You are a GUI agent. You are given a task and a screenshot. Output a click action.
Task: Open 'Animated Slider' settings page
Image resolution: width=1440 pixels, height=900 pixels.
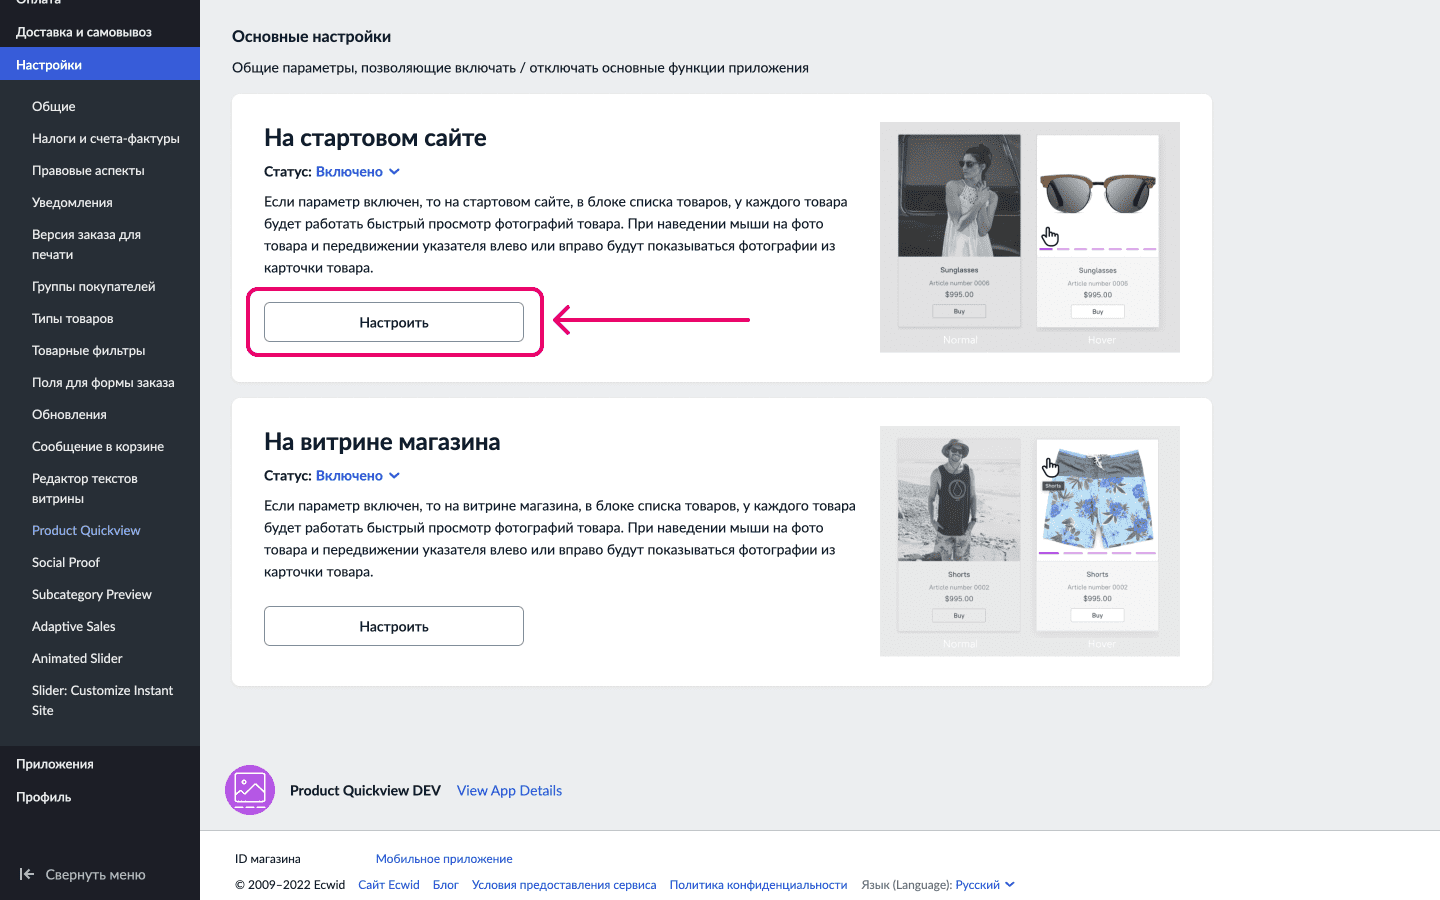[x=77, y=658]
